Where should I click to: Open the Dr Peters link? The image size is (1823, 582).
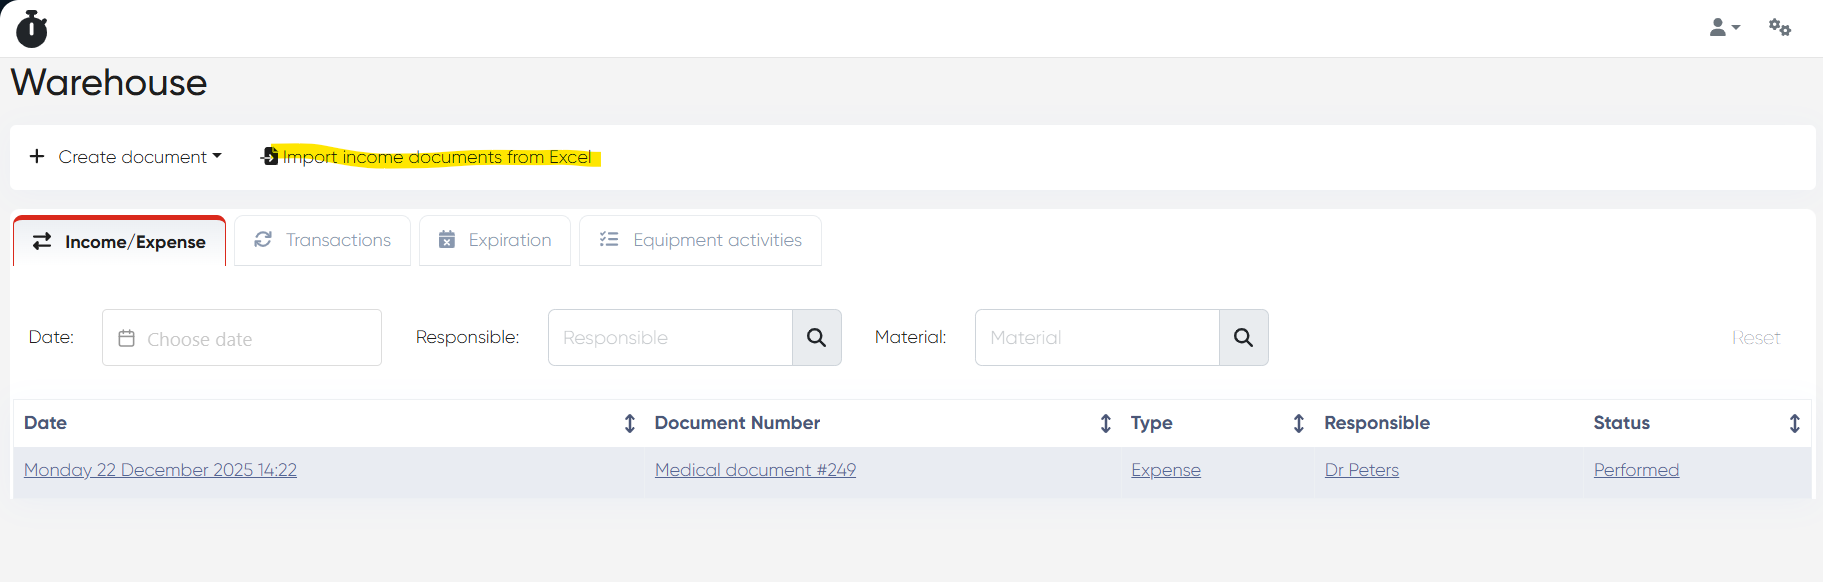tap(1361, 470)
